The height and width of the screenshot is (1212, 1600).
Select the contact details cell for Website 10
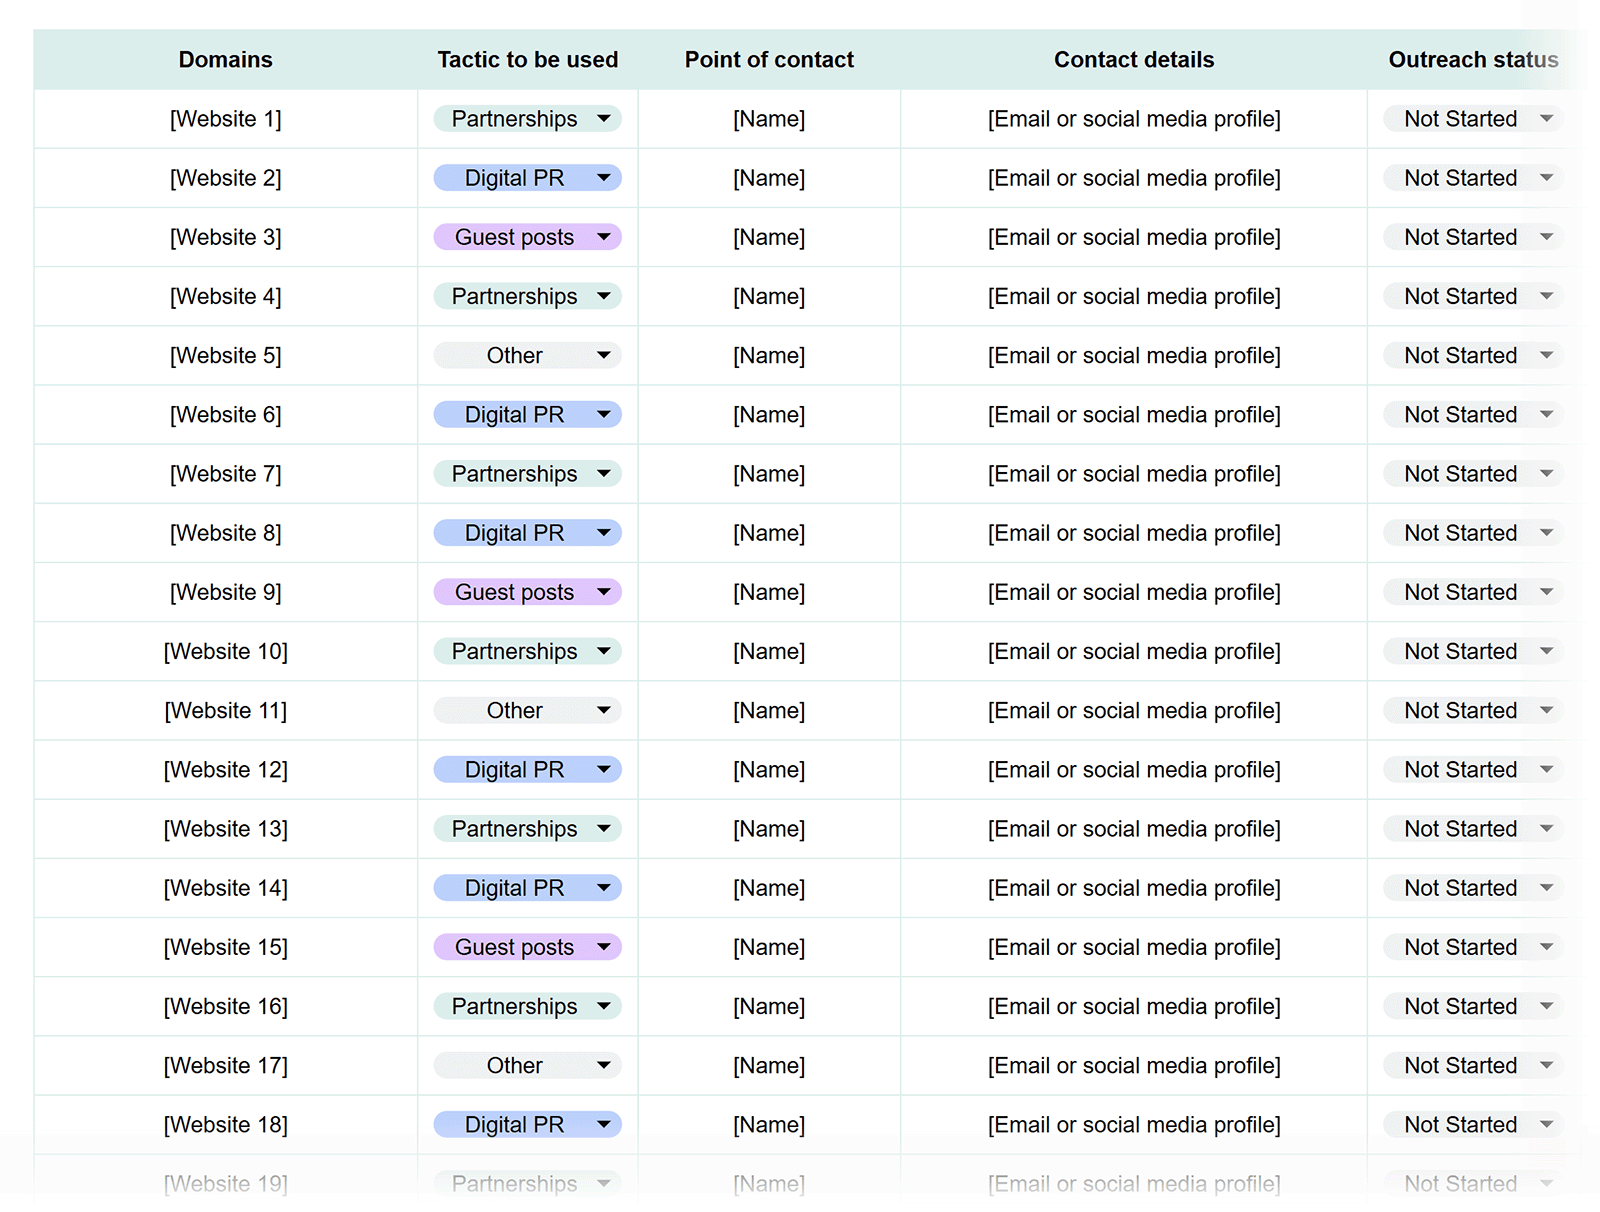pos(1134,651)
